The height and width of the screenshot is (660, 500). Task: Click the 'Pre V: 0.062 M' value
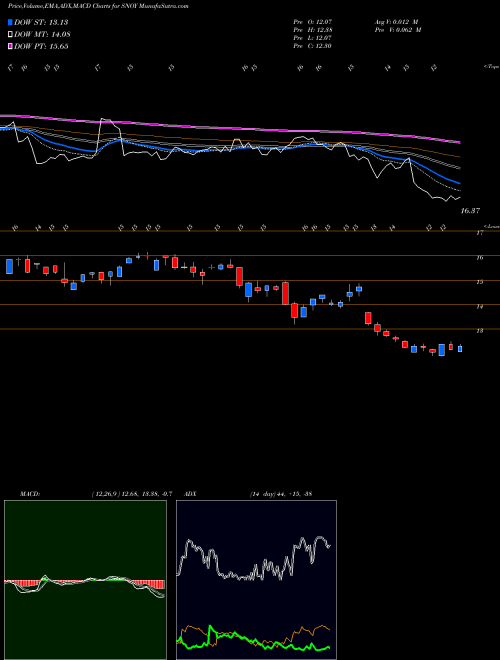point(397,30)
